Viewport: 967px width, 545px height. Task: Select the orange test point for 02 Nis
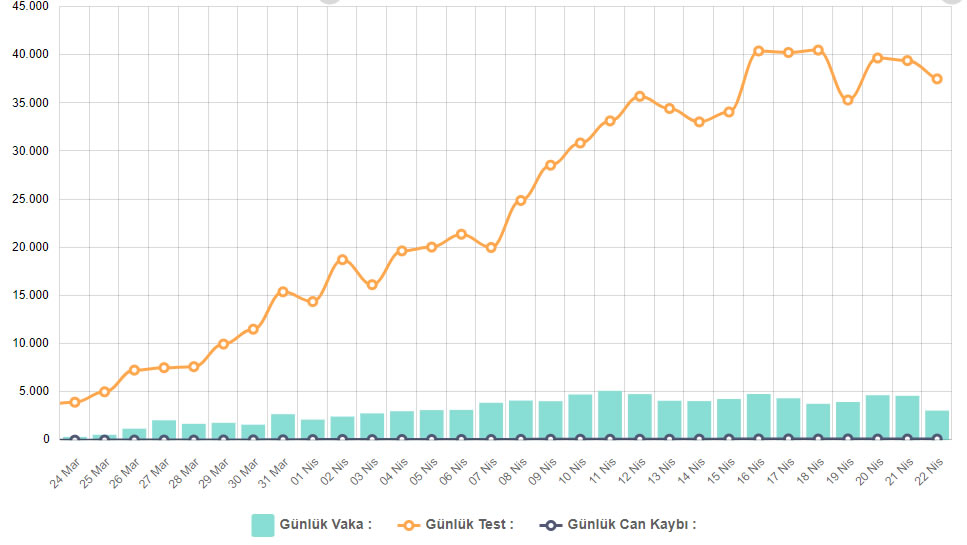342,259
